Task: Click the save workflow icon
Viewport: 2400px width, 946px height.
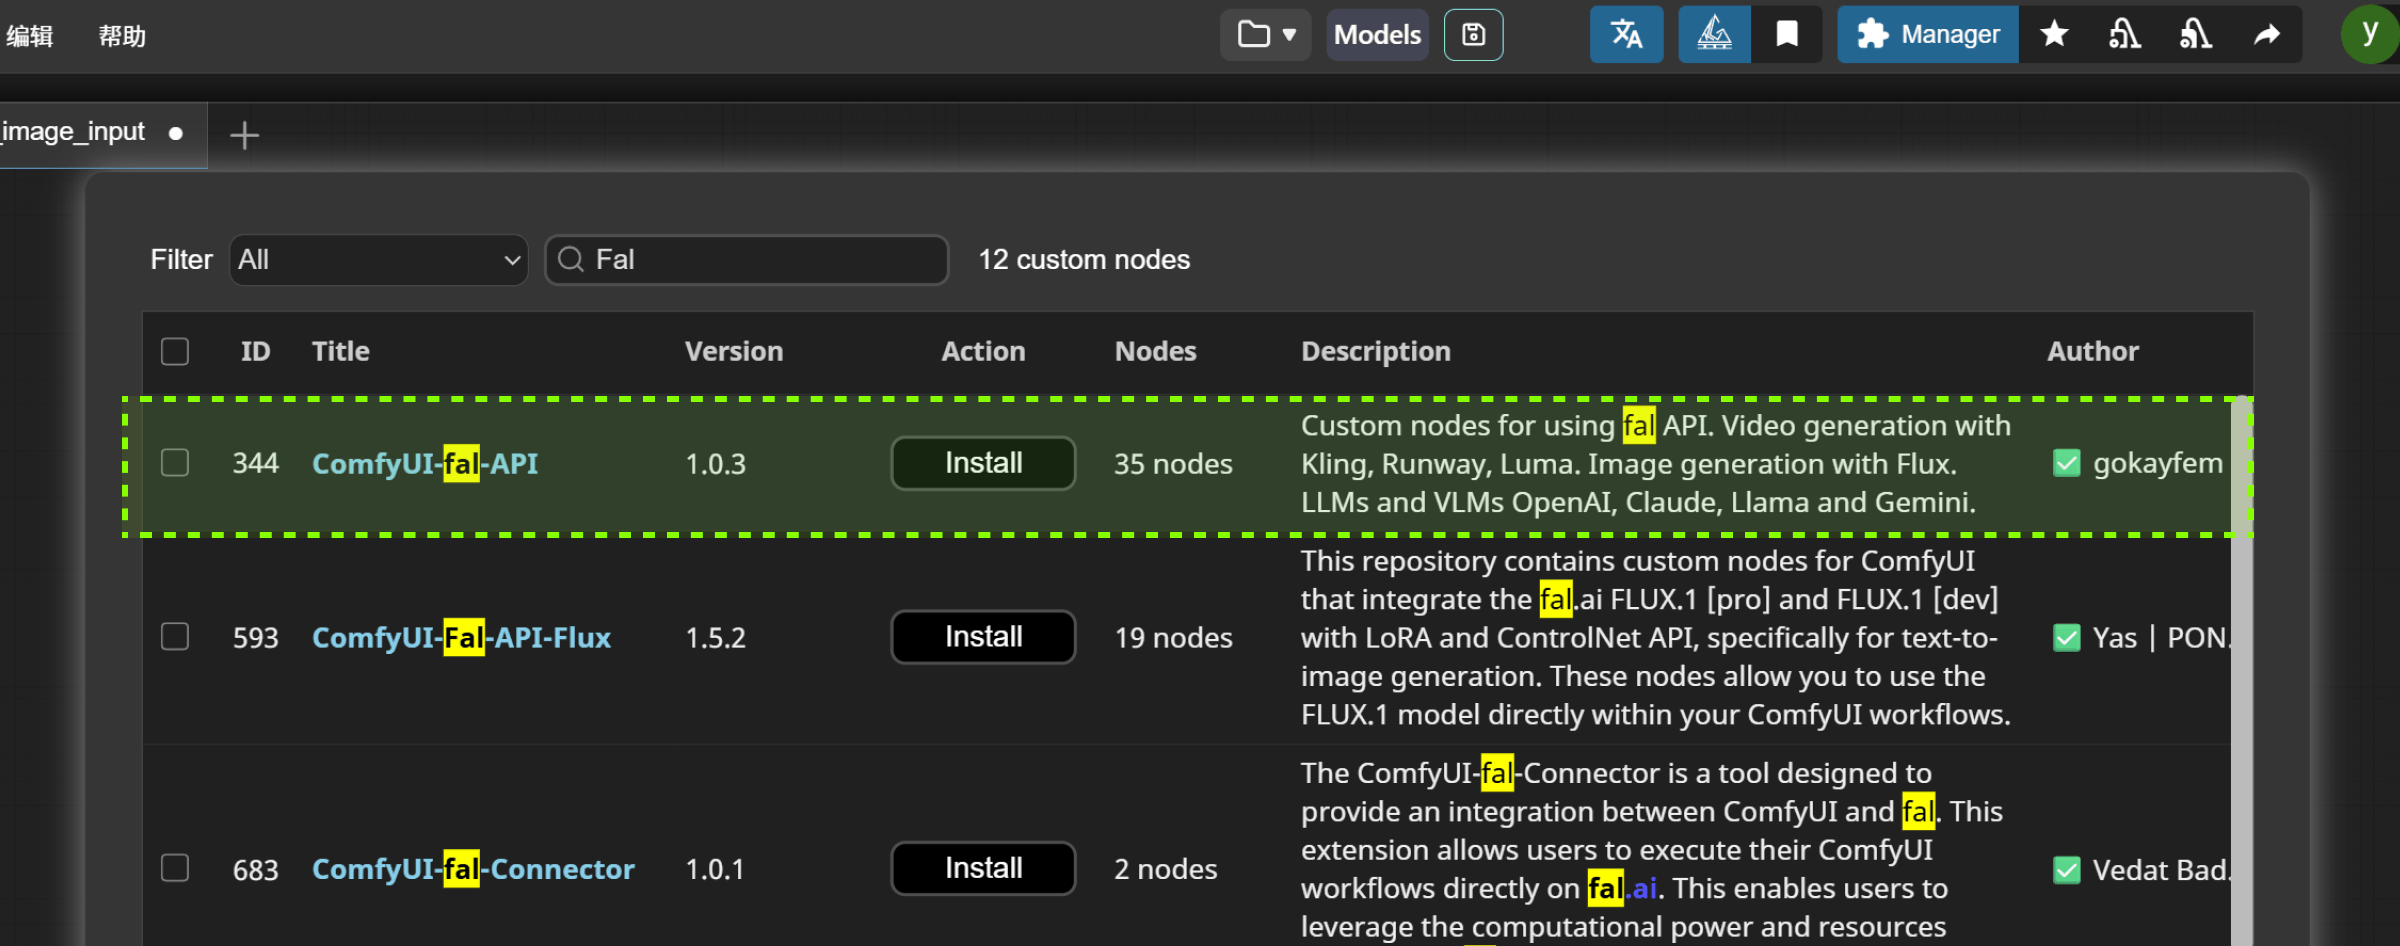Action: pyautogui.click(x=1473, y=35)
